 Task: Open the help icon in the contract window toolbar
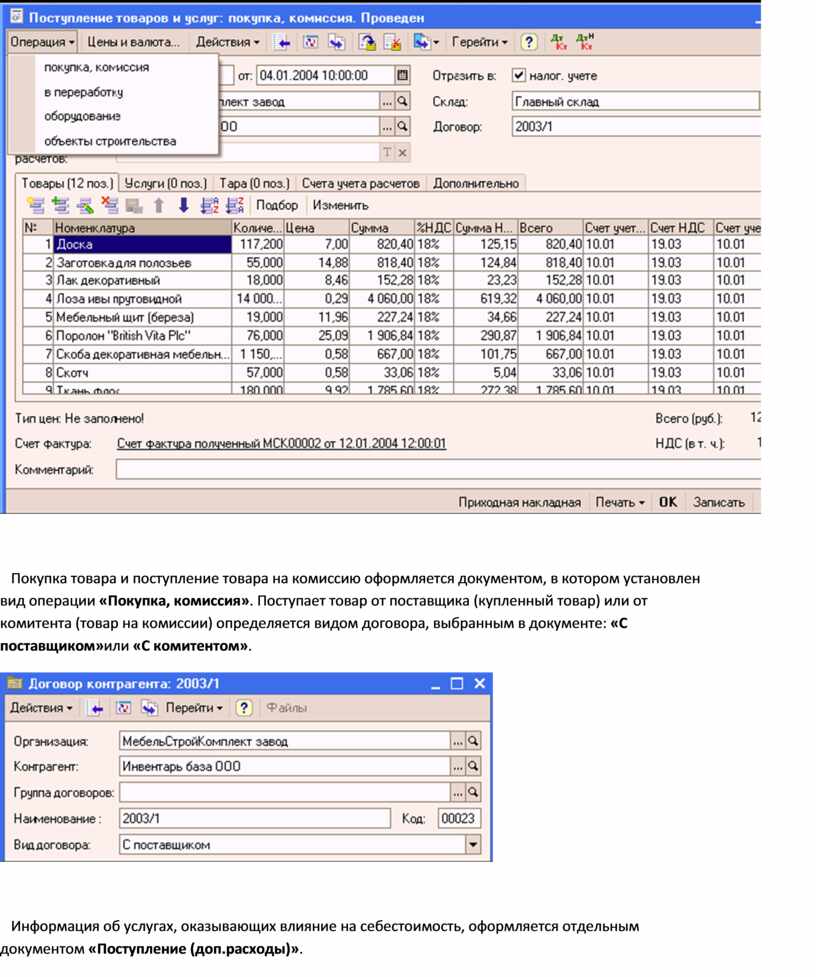click(244, 708)
